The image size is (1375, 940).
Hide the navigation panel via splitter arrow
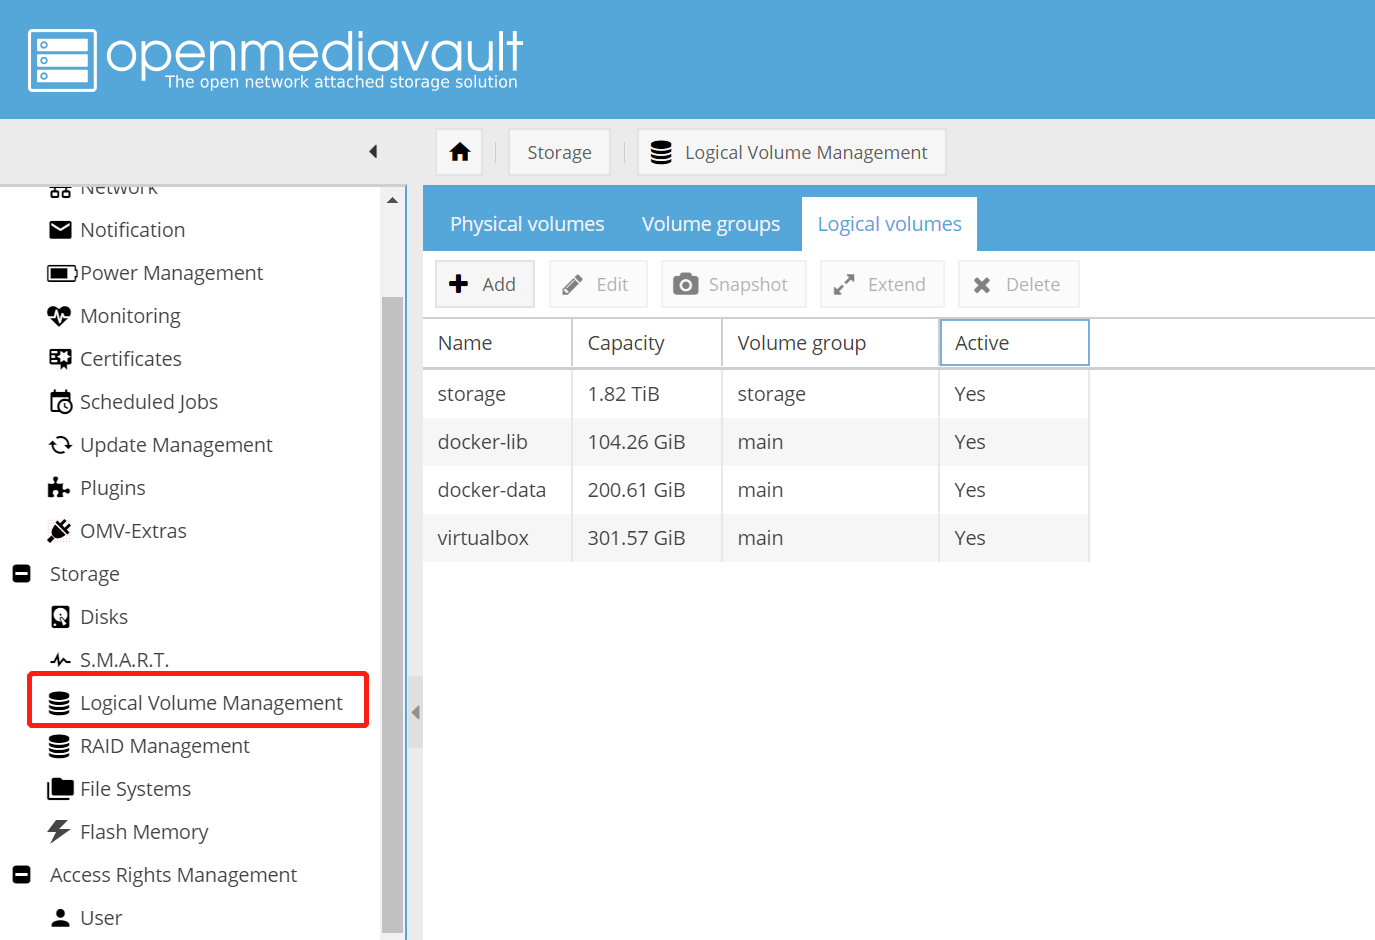[415, 712]
